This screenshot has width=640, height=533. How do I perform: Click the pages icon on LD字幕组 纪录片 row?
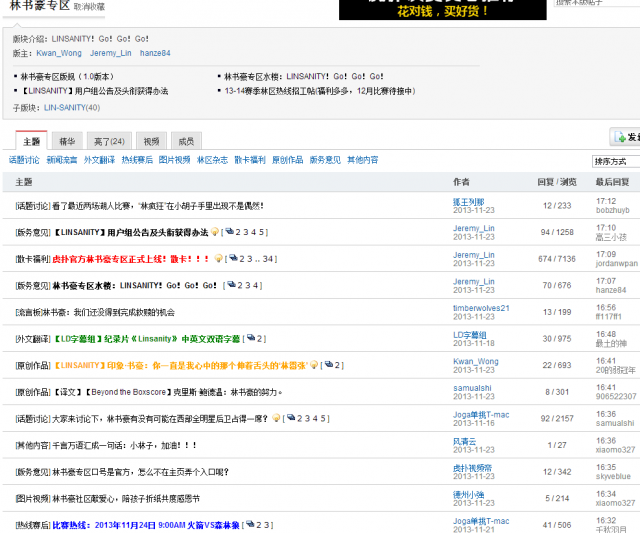(251, 338)
